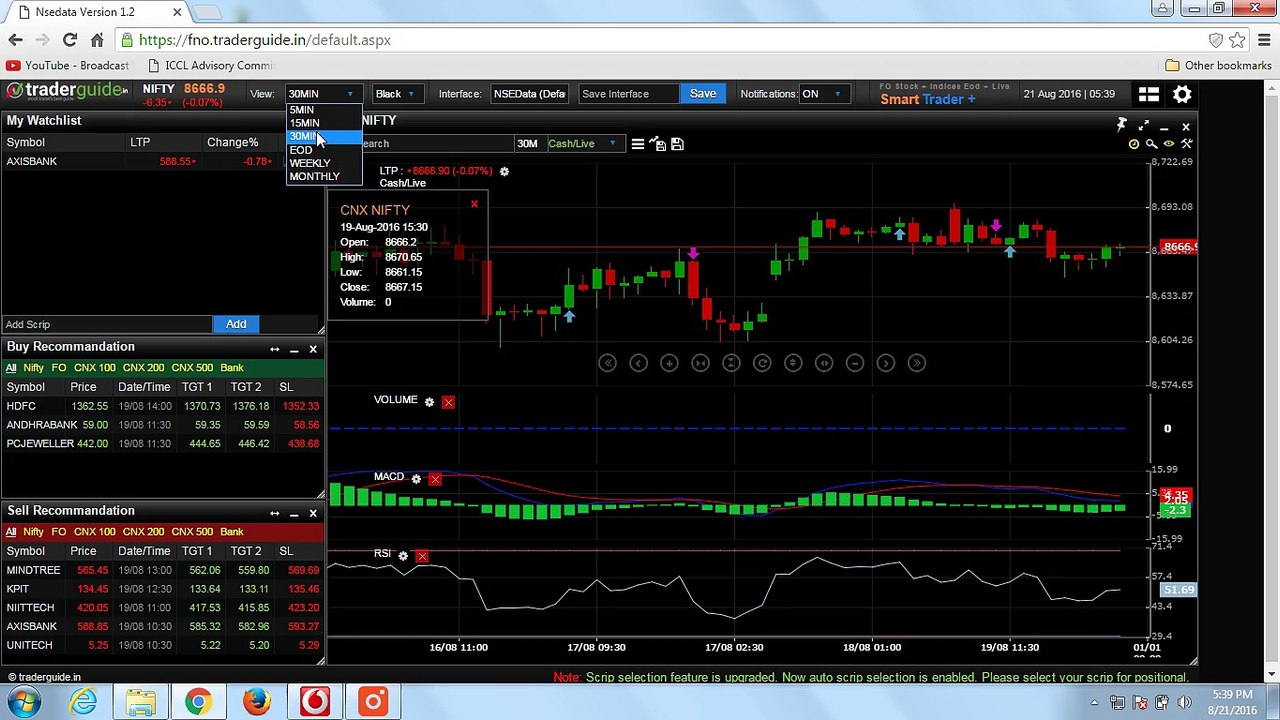Open RSI indicator settings gear
This screenshot has width=1280, height=720.
403,555
